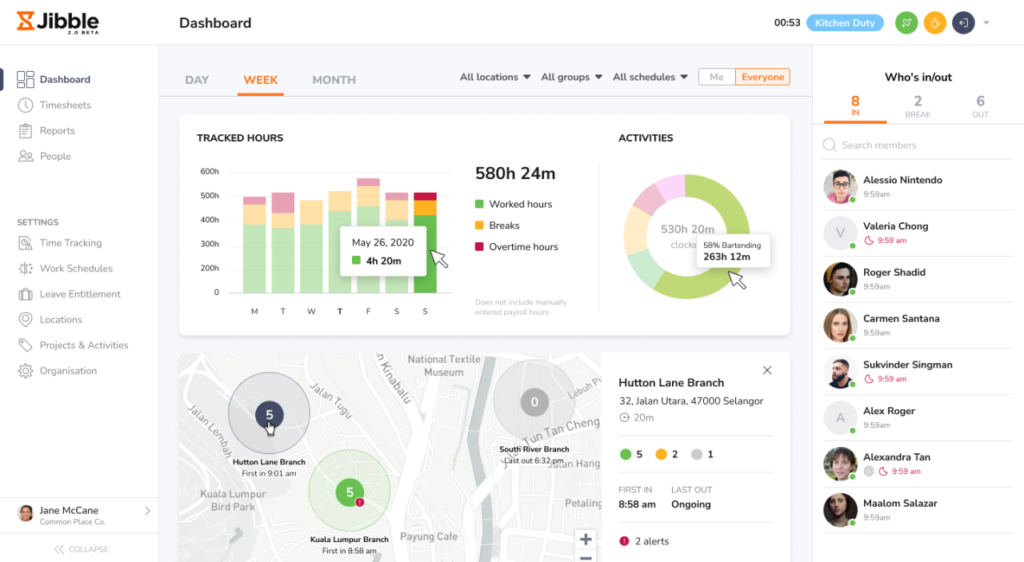
Task: Open the Reports section icon
Action: pos(26,131)
